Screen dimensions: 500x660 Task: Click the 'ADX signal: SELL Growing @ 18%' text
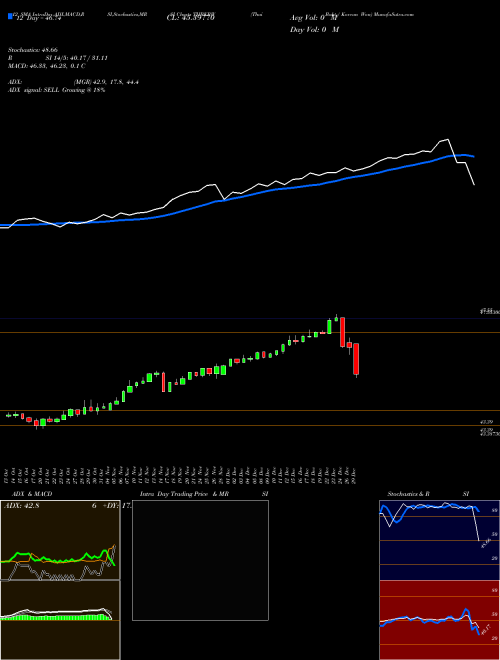(x=56, y=90)
